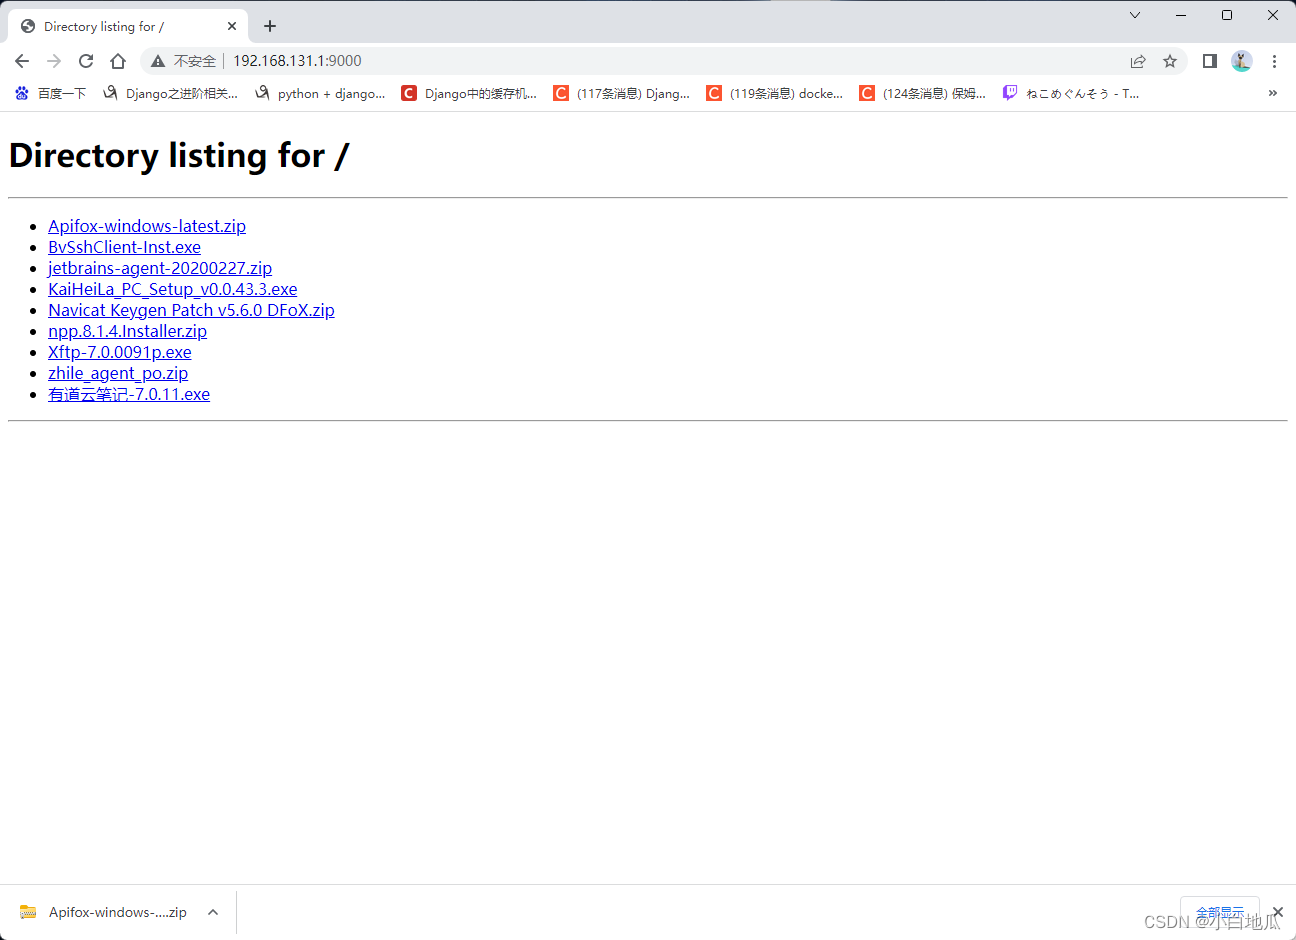Click the forward navigation arrow

click(x=54, y=61)
